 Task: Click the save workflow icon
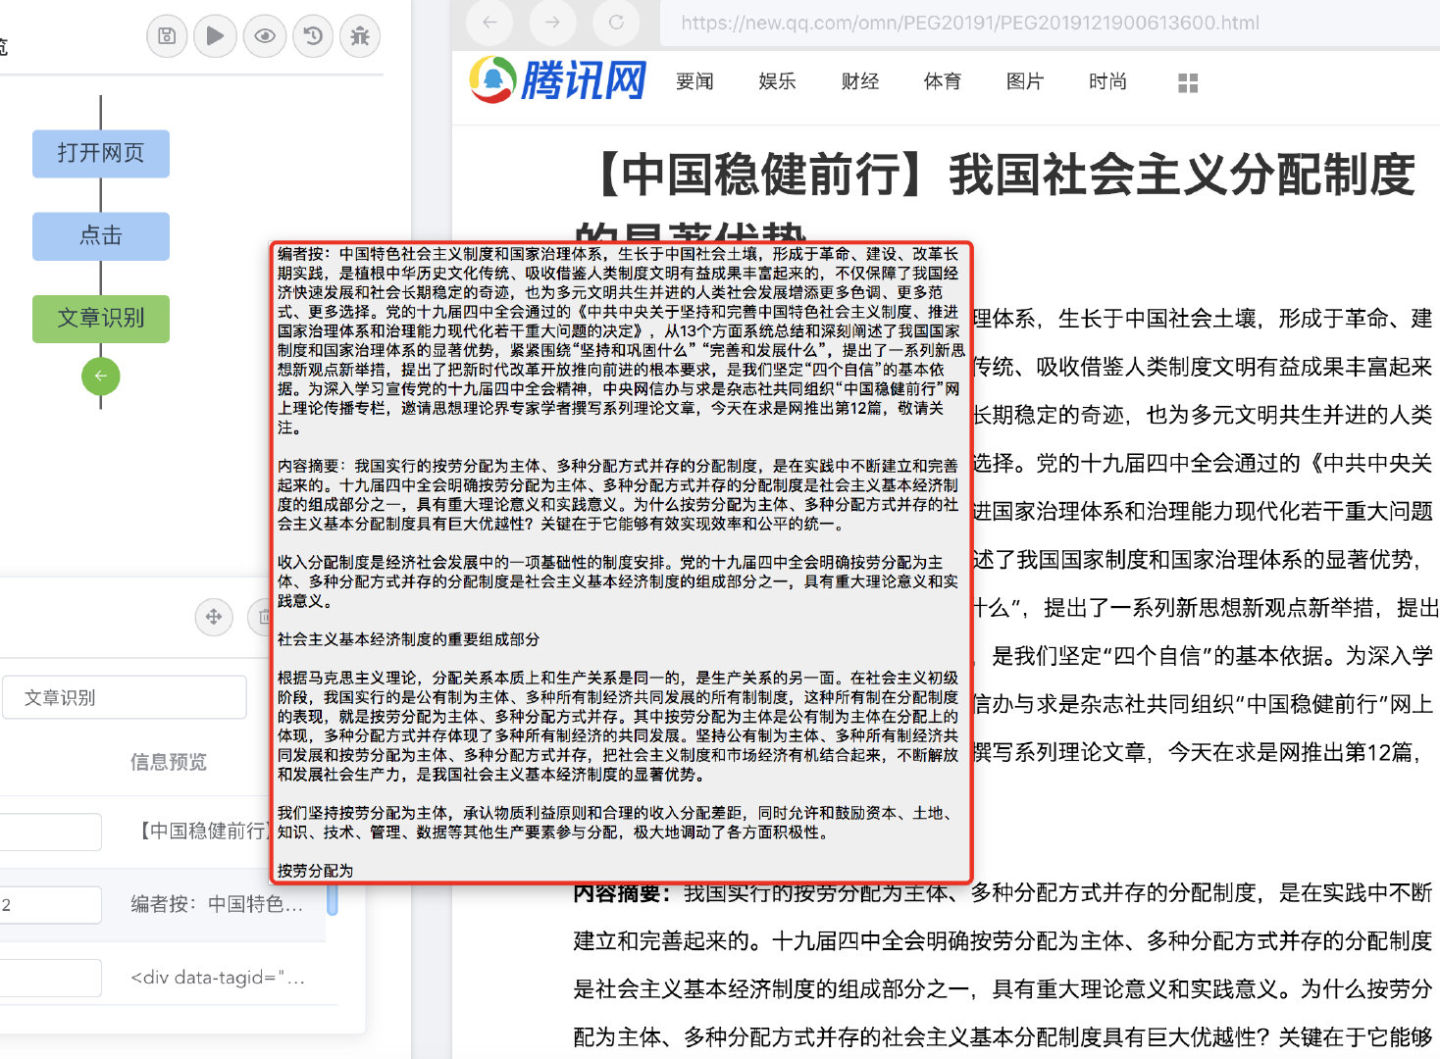click(167, 36)
